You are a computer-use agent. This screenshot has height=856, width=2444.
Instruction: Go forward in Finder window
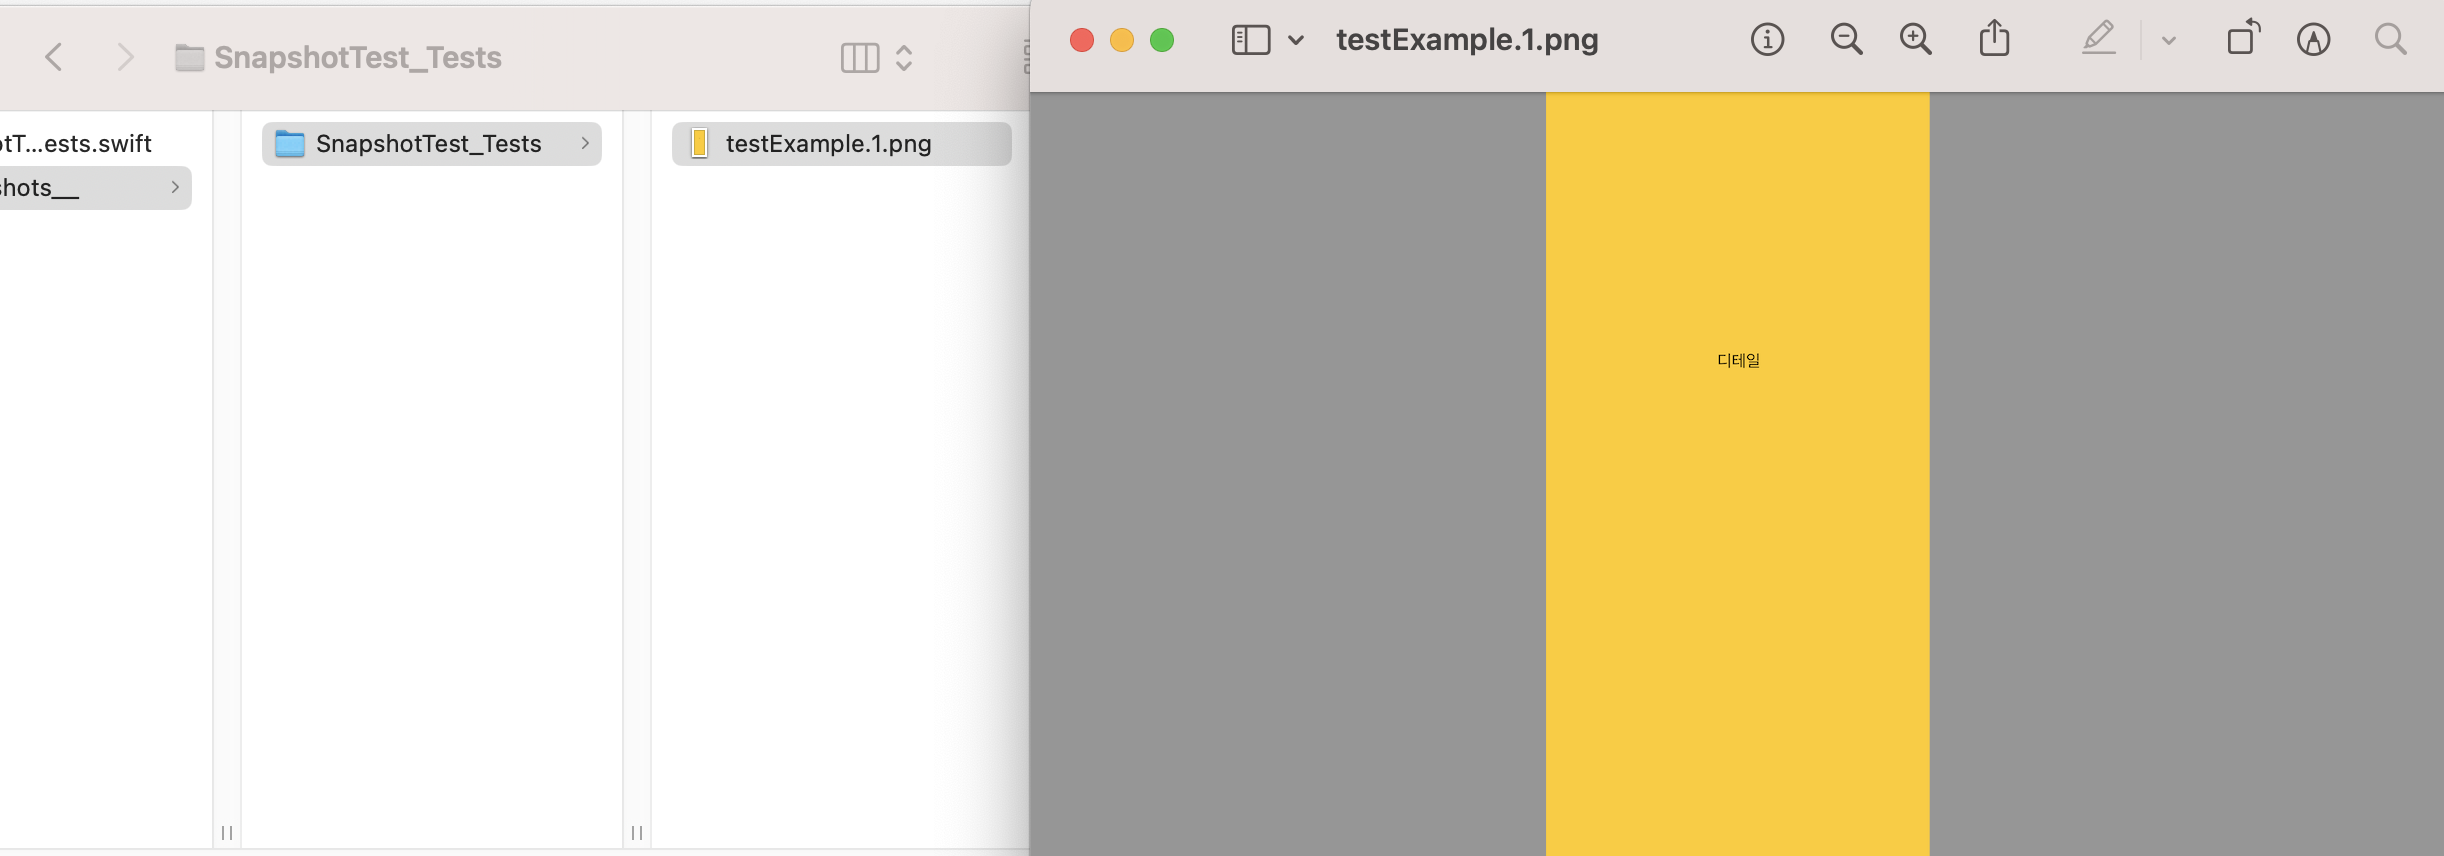pos(125,57)
